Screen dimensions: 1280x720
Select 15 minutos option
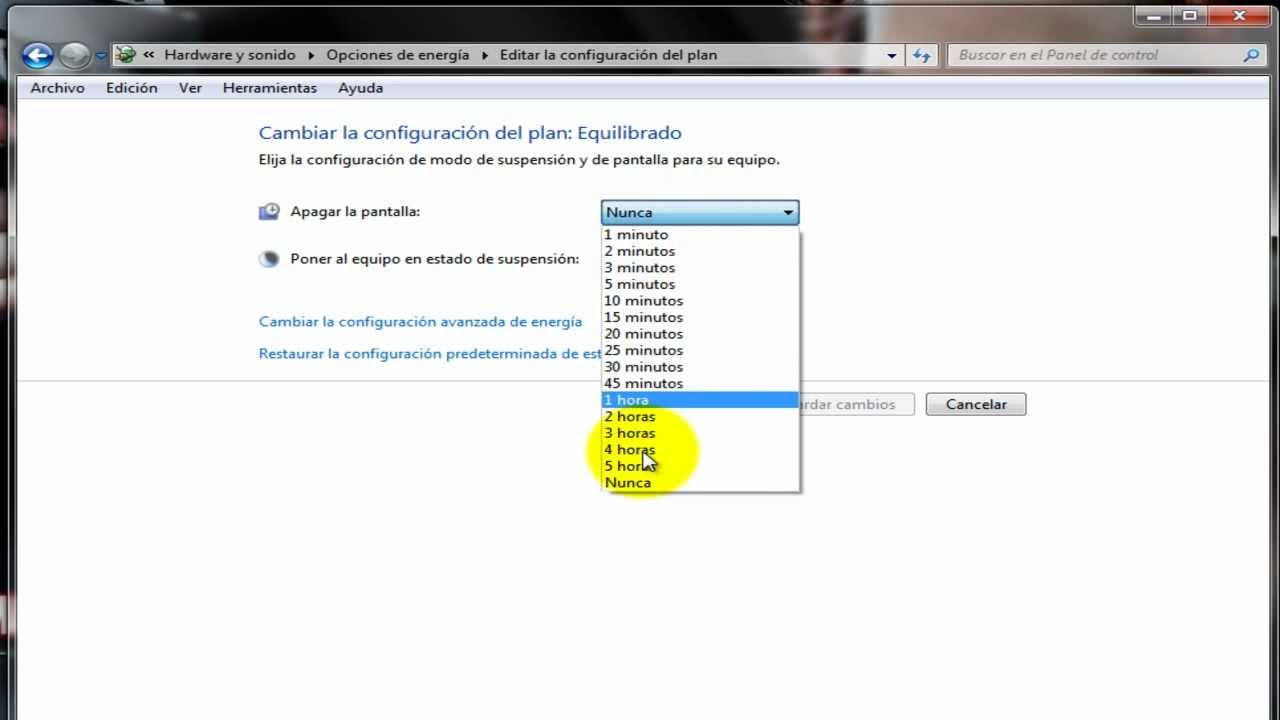point(700,317)
